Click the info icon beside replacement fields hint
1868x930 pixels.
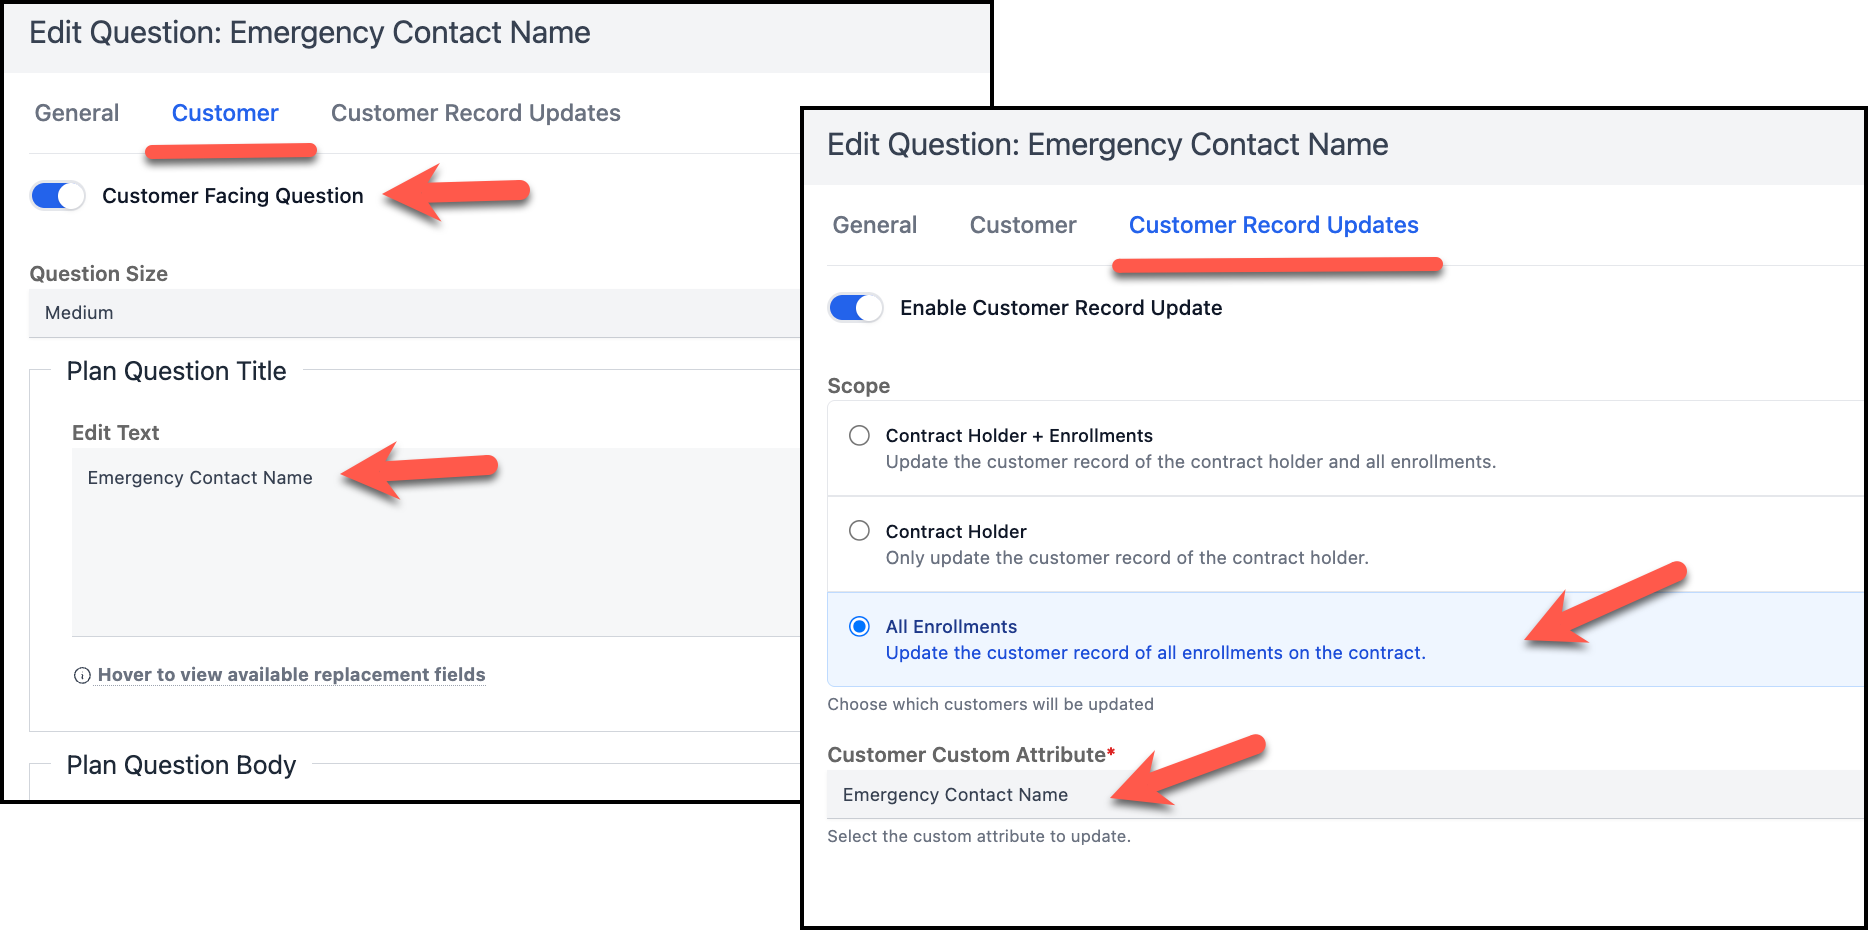click(82, 676)
